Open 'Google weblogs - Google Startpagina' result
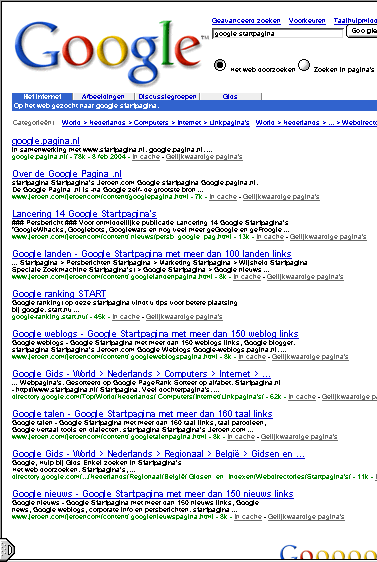 tap(155, 334)
